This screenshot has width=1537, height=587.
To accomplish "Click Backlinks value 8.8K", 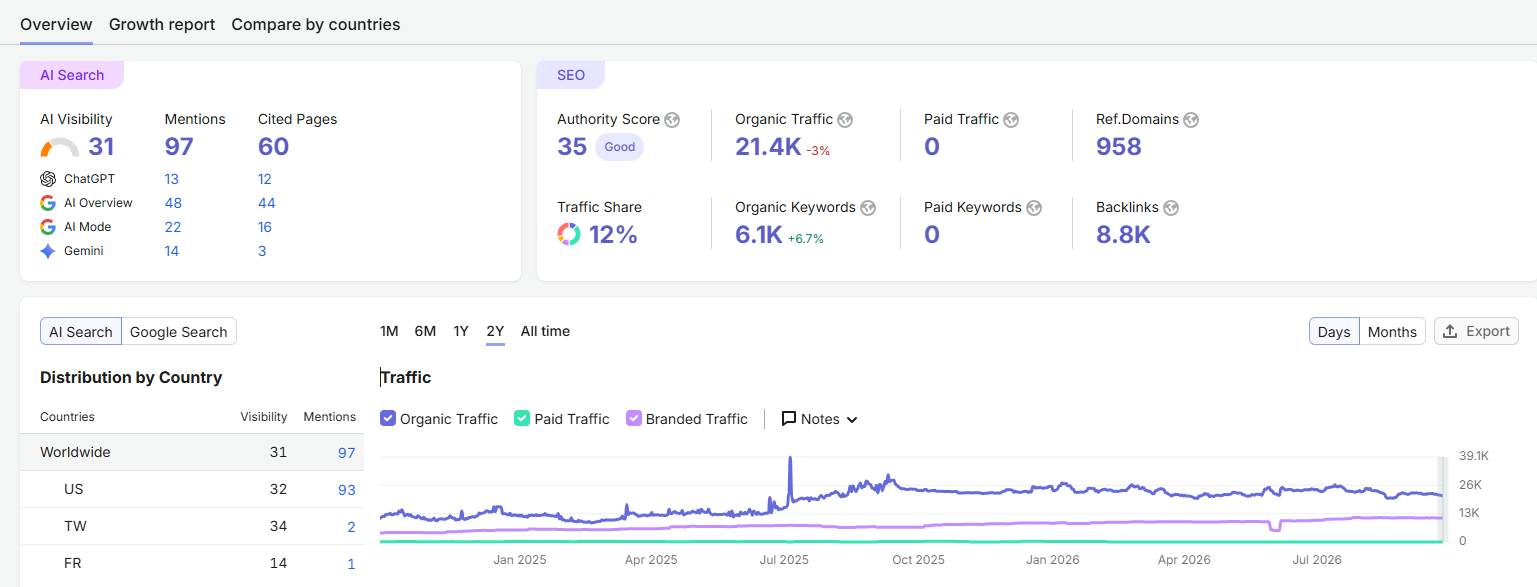I will coord(1123,235).
